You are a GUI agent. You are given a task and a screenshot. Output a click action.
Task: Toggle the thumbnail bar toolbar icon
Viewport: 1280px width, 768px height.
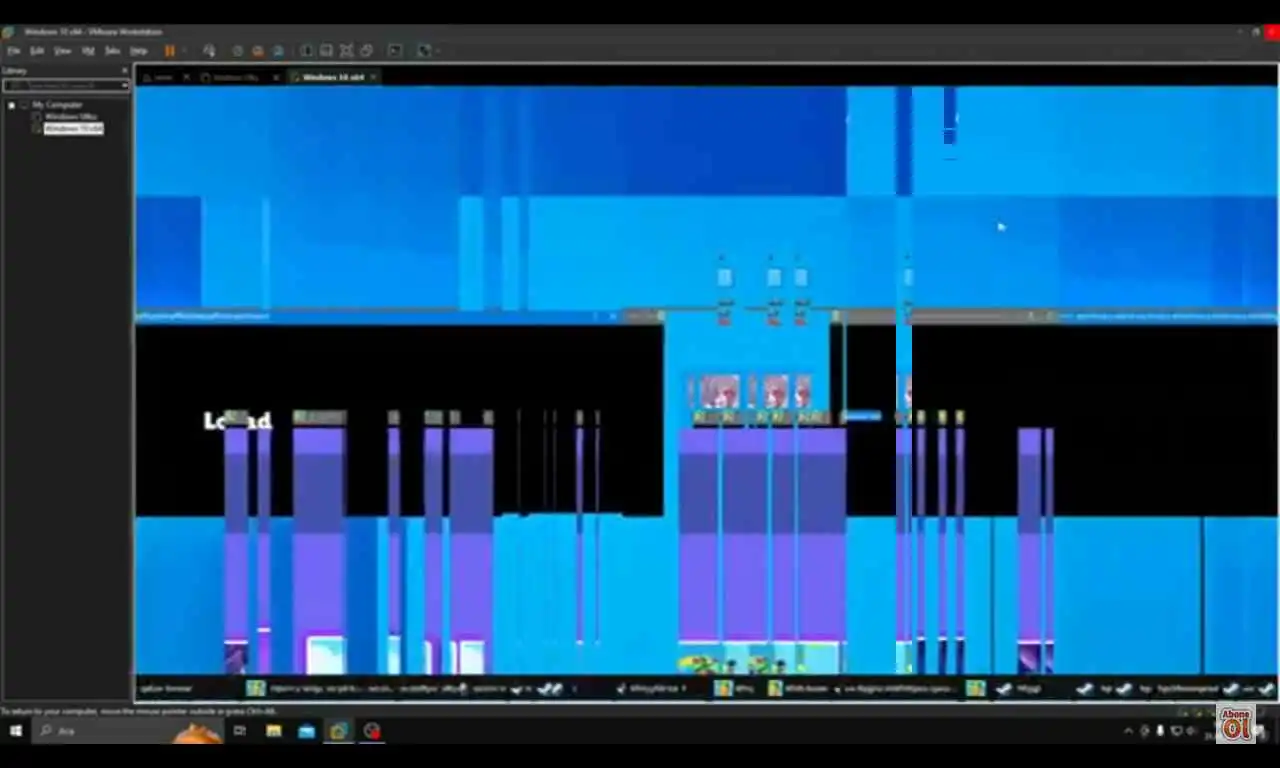[x=326, y=50]
